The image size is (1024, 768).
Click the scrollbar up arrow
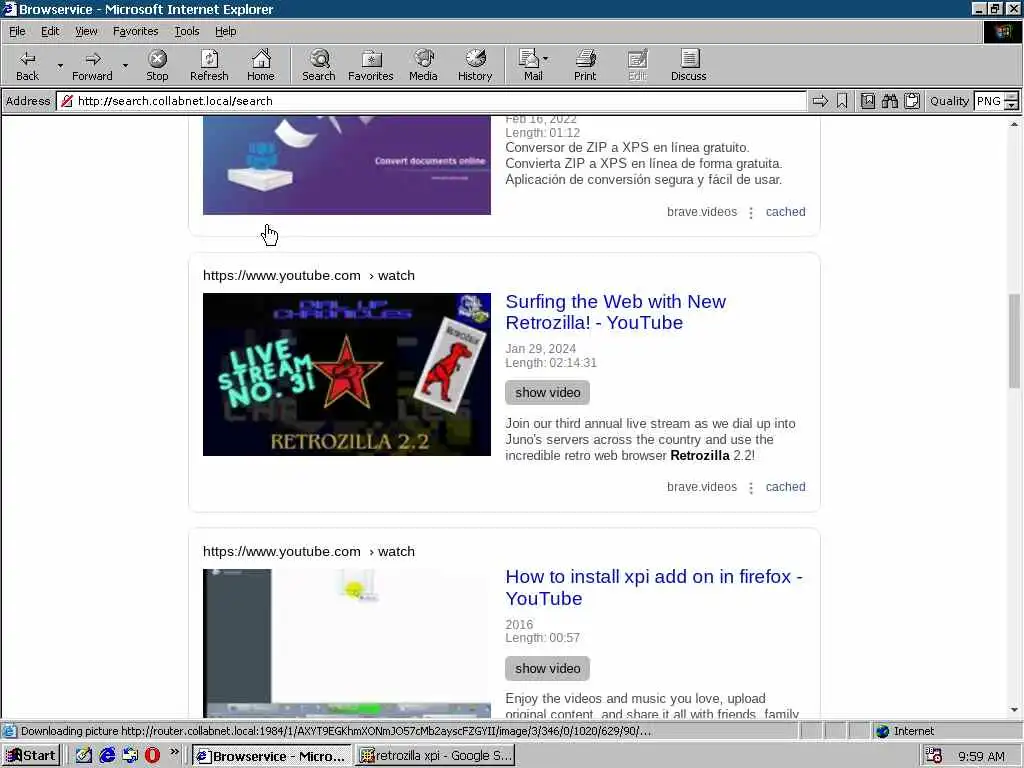pos(1014,123)
